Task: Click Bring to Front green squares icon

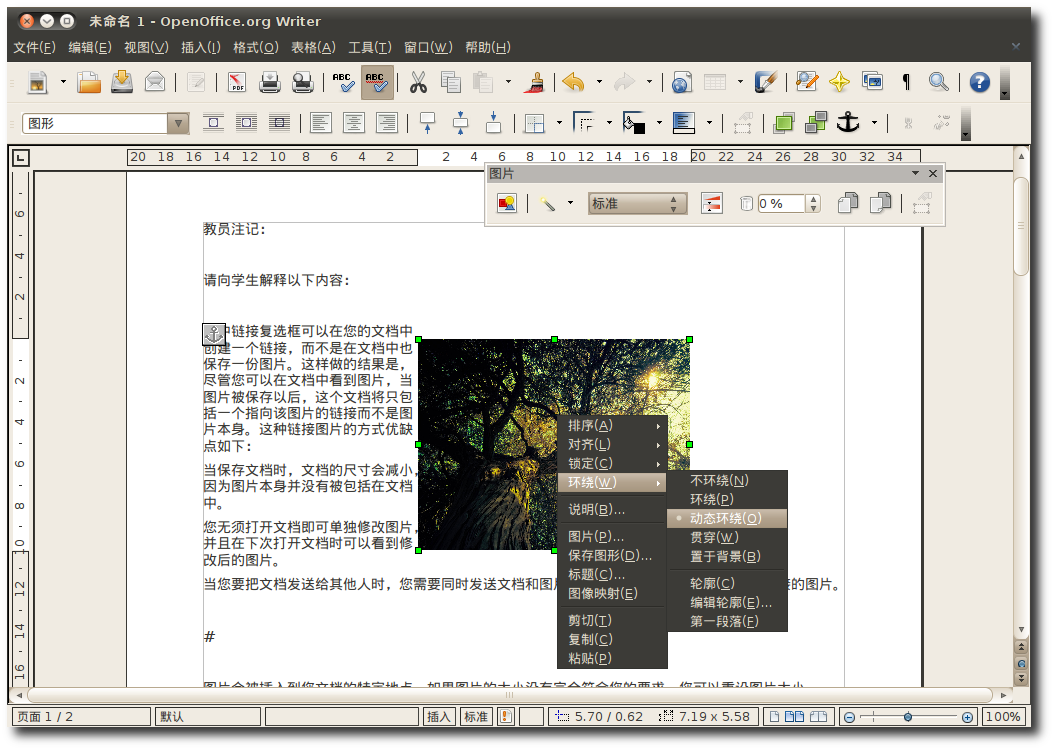Action: (x=783, y=123)
